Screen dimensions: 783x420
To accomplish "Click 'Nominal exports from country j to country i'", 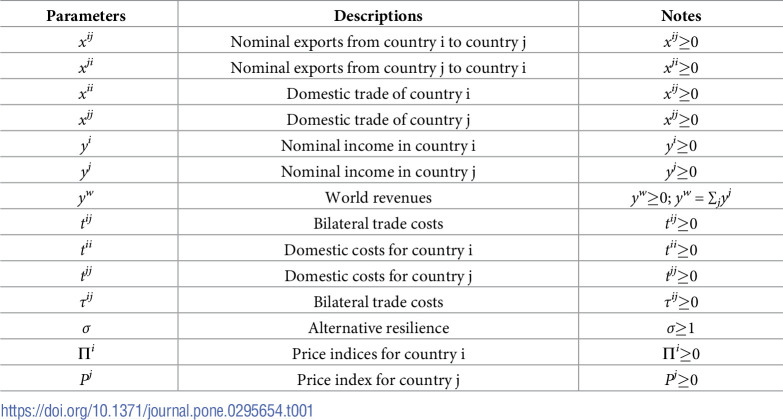I will (x=378, y=68).
